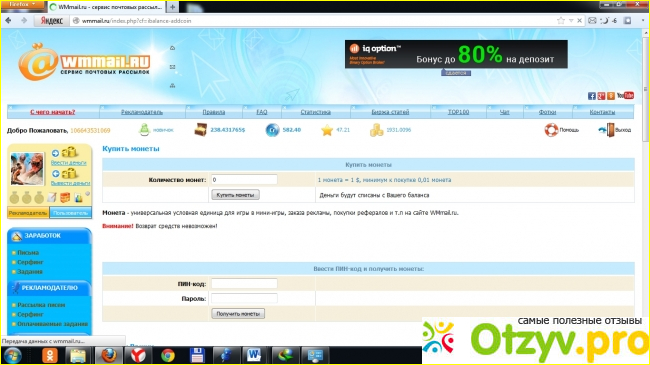Click the gold star rating icon
The width and height of the screenshot is (650, 365).
click(x=327, y=130)
